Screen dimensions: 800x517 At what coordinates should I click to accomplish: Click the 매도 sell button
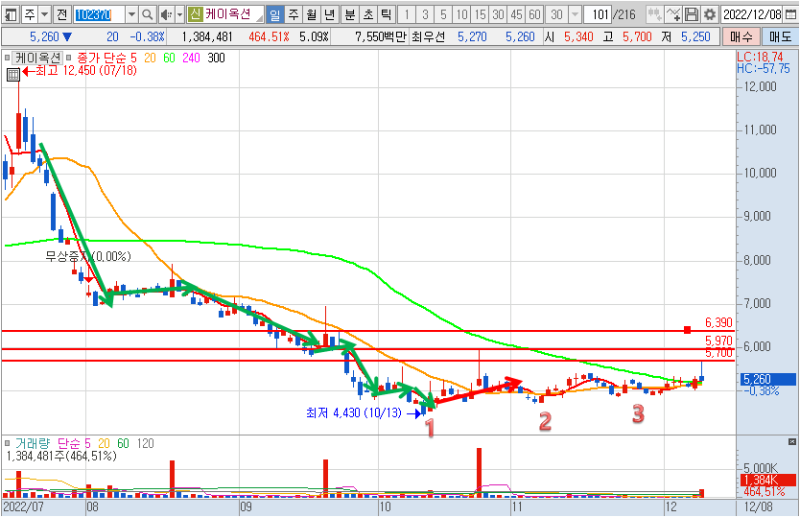tap(780, 37)
